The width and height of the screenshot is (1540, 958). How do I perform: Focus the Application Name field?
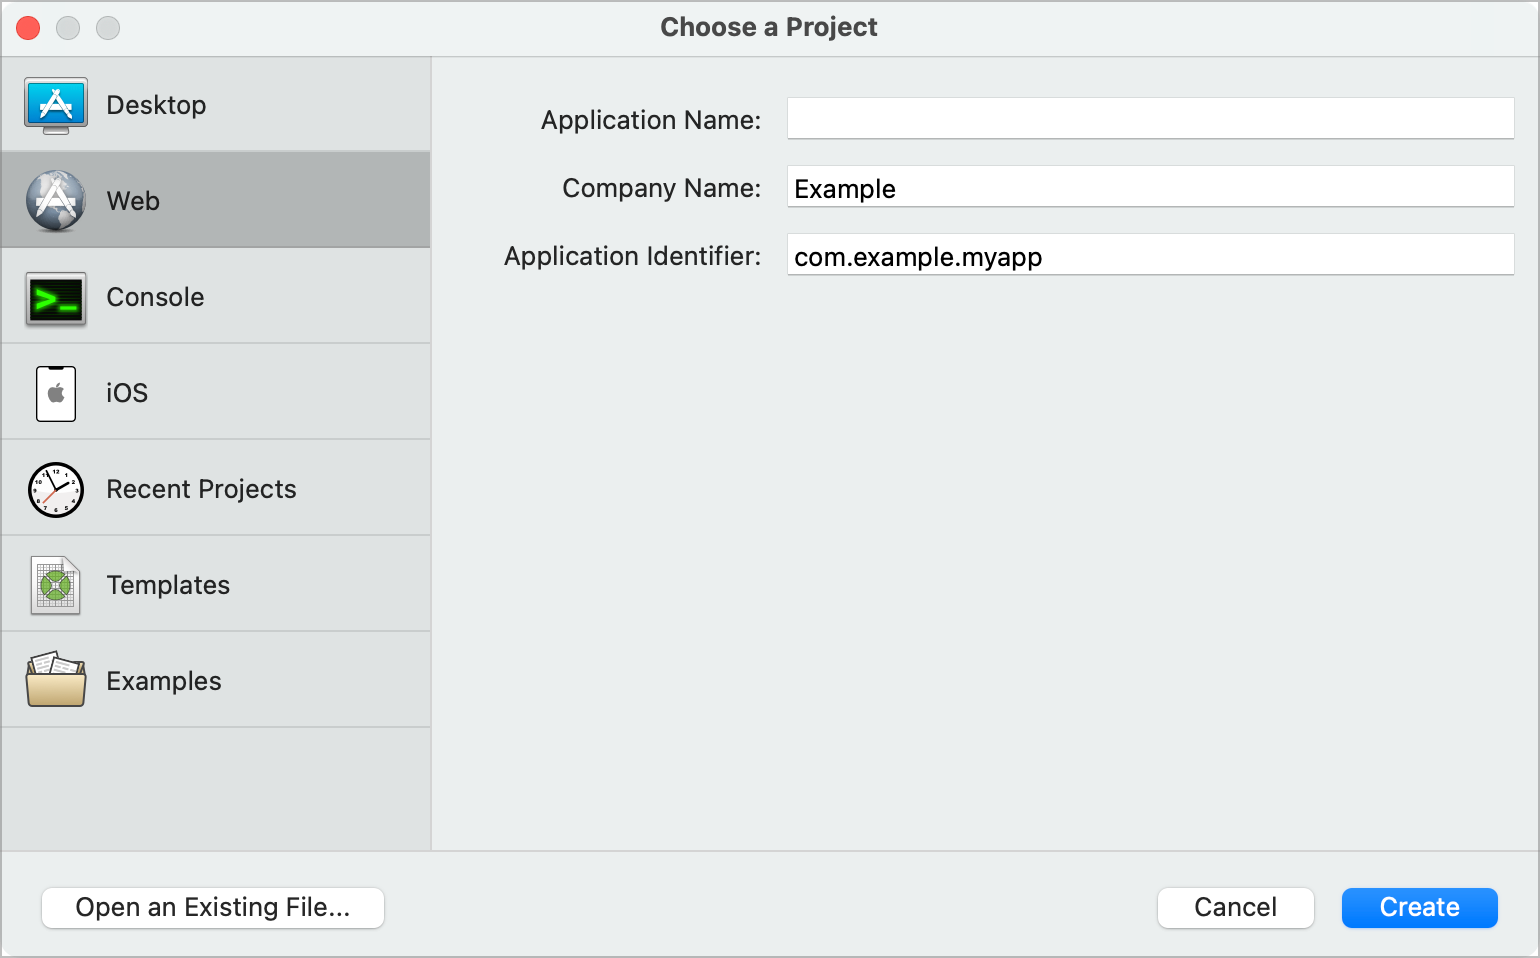(1151, 118)
